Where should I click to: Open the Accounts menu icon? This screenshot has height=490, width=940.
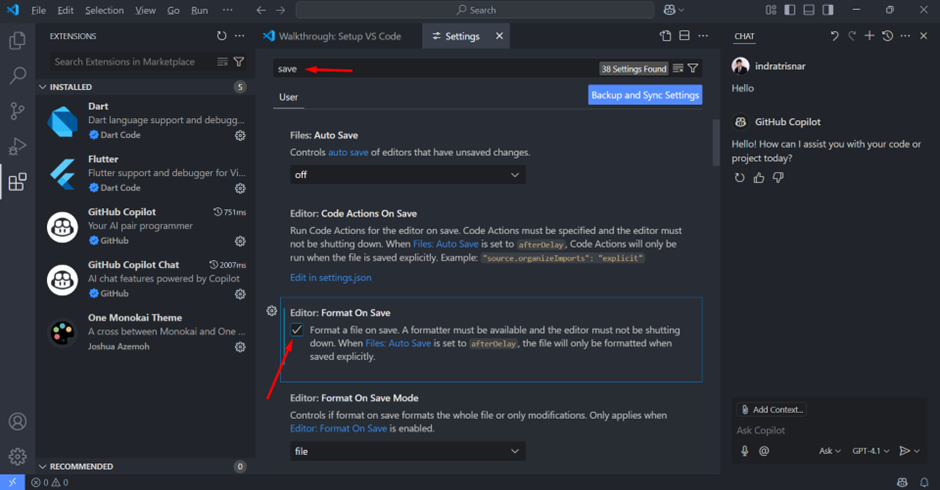pyautogui.click(x=17, y=422)
